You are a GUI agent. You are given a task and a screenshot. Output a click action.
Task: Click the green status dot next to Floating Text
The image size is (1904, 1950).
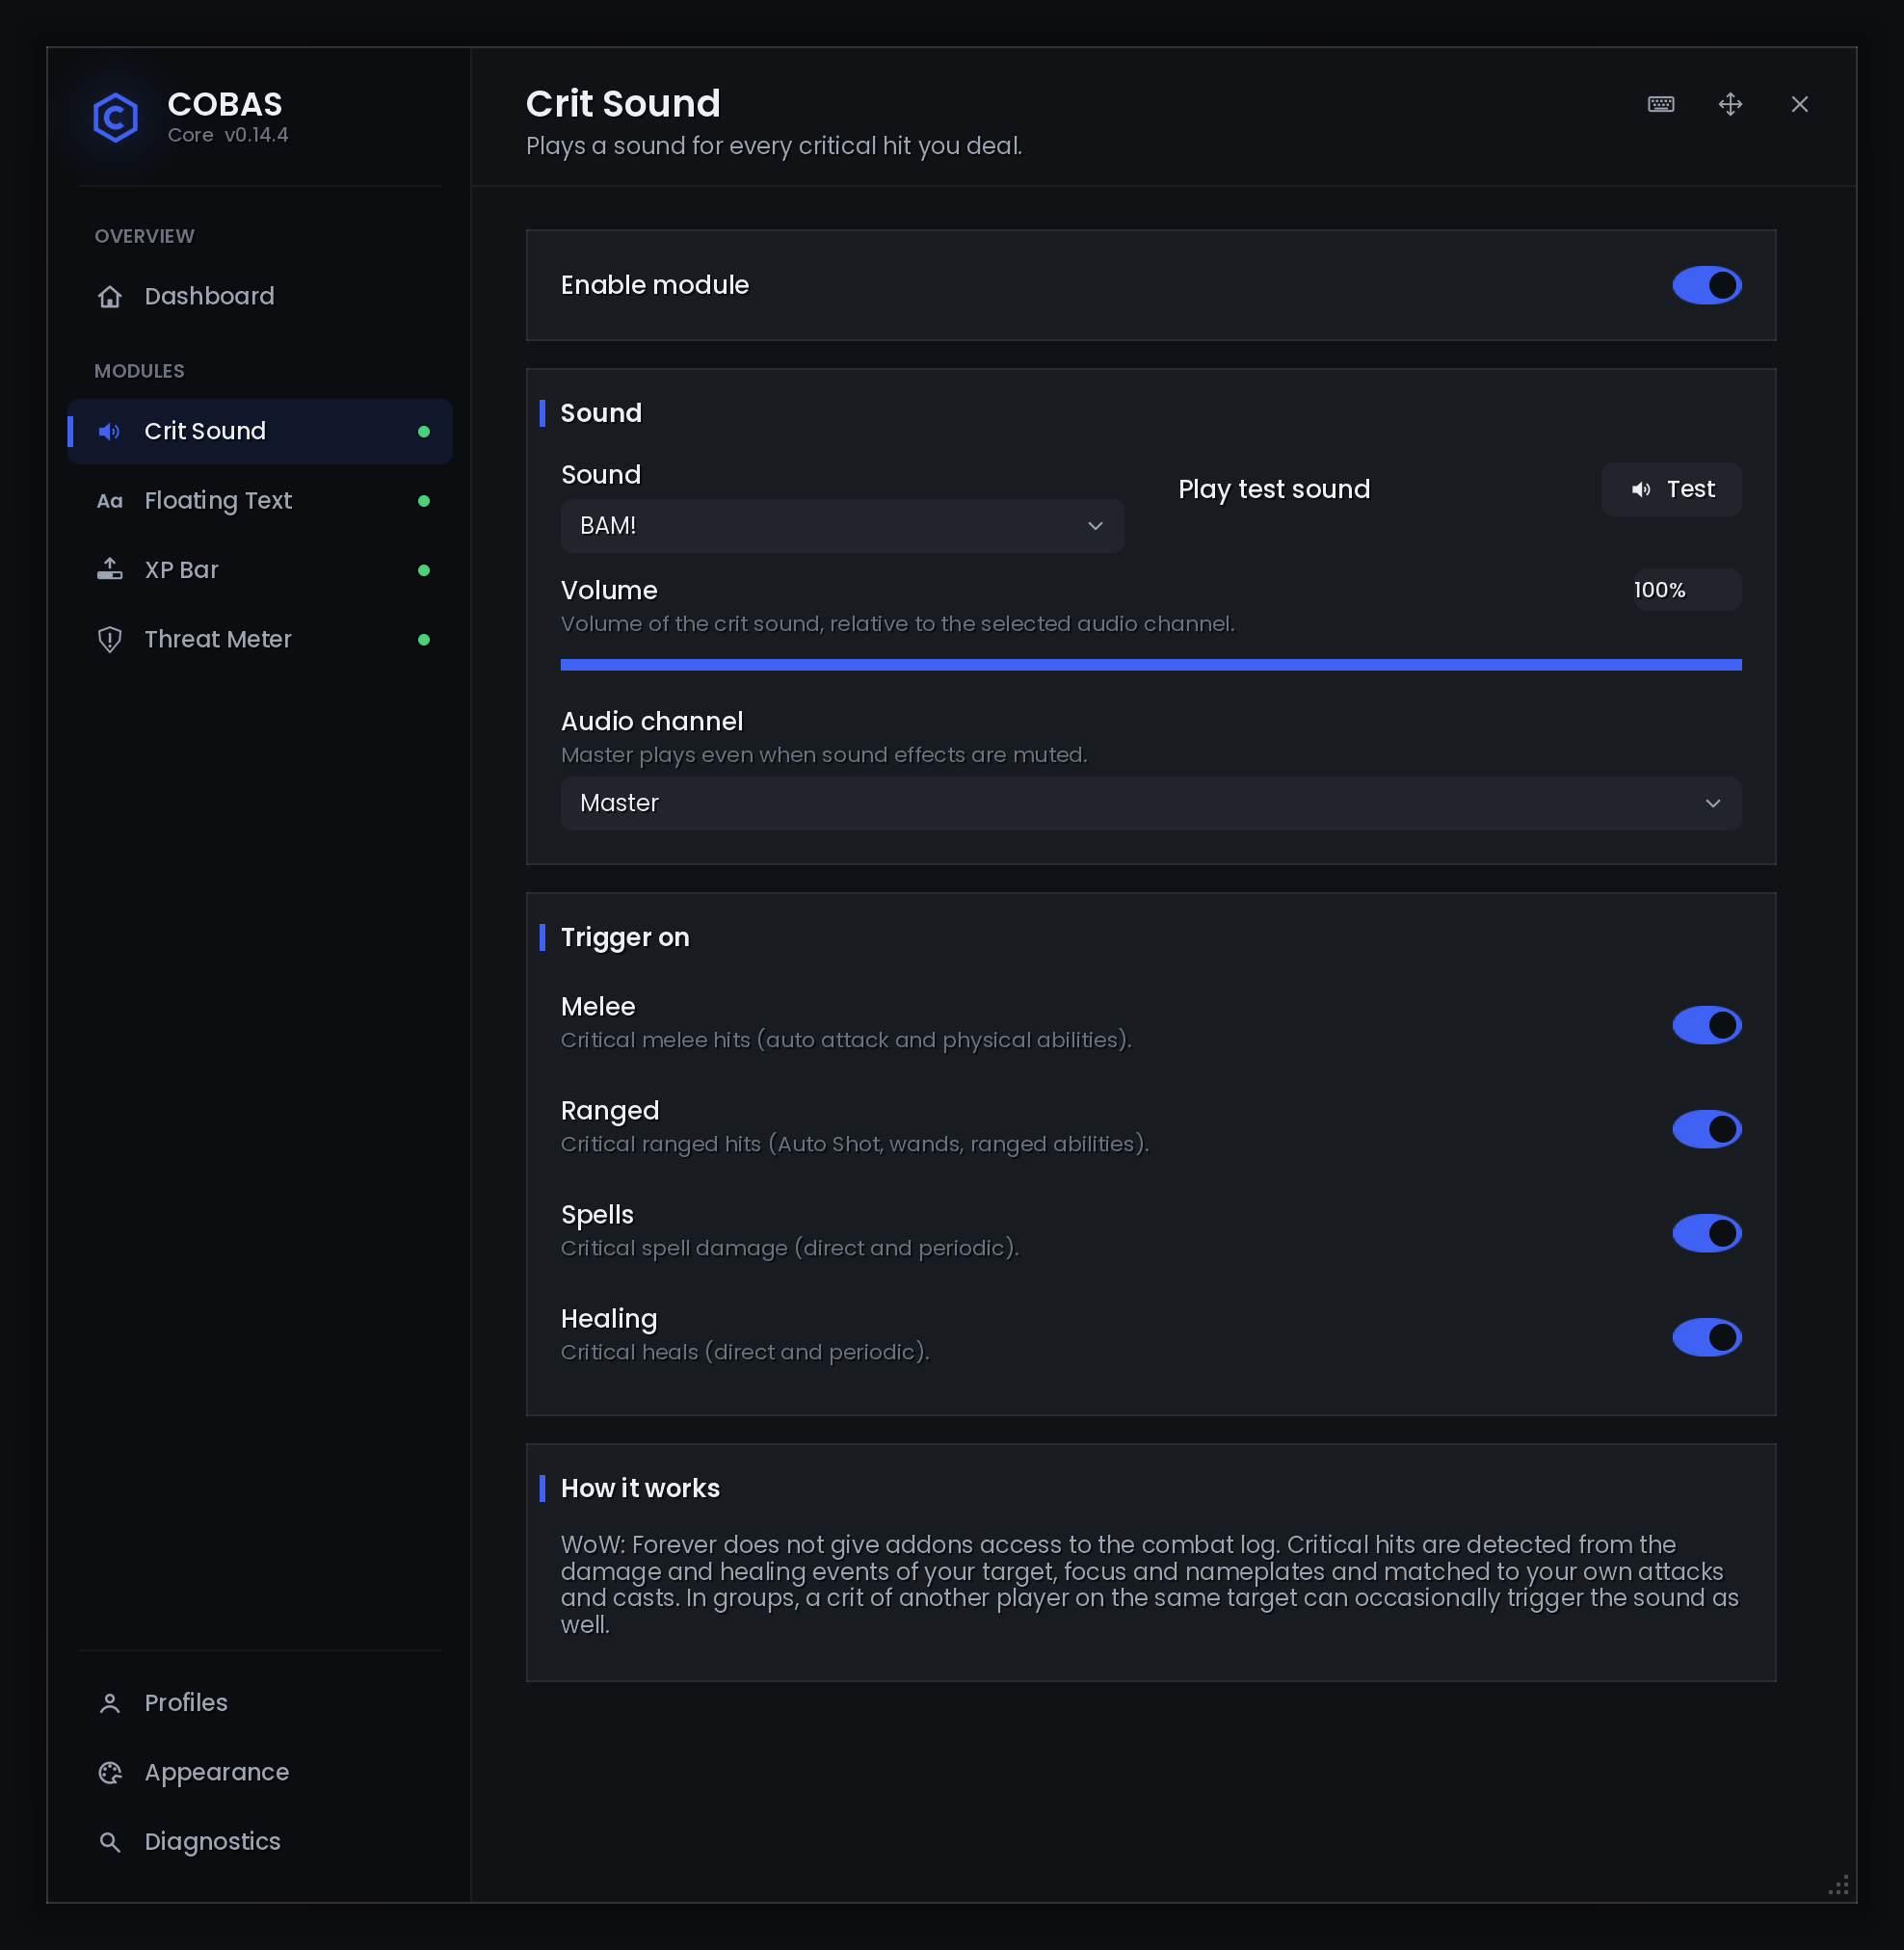[x=424, y=501]
